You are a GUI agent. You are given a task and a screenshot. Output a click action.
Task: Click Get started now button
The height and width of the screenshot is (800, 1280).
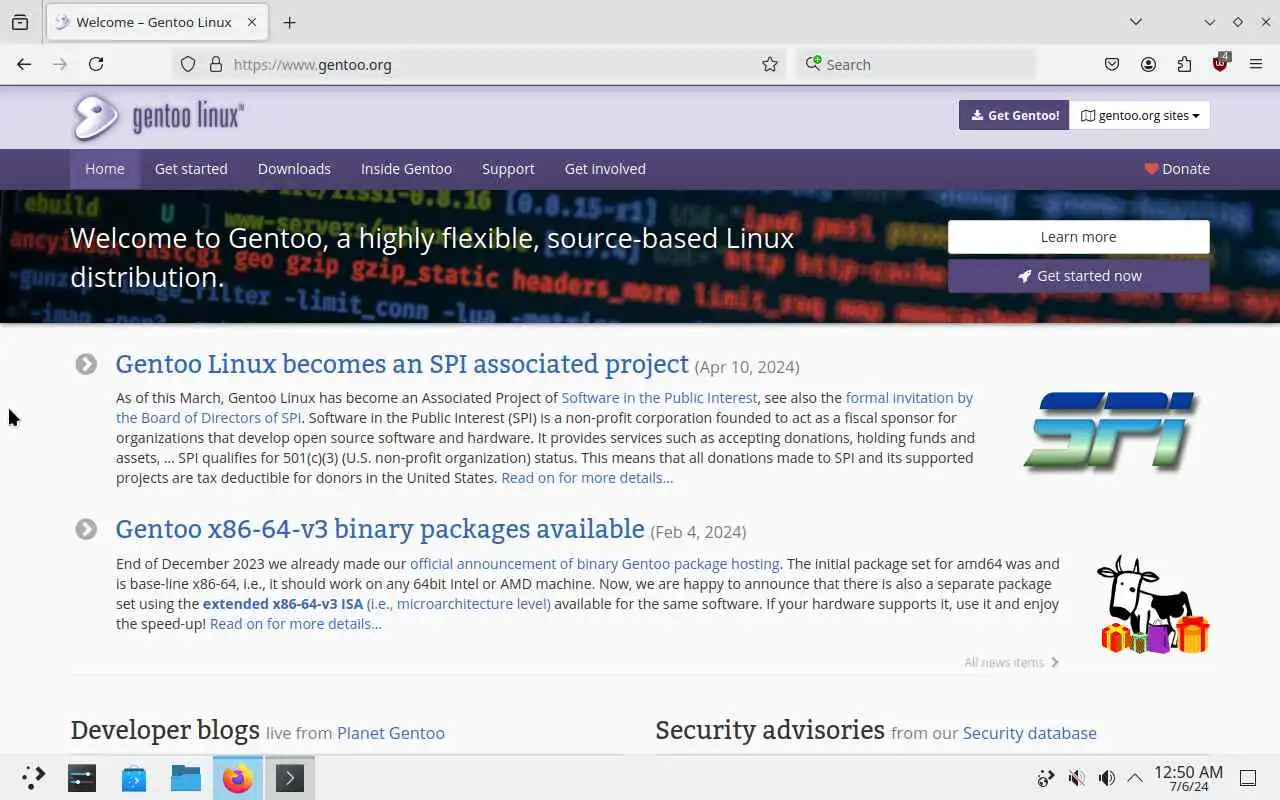pyautogui.click(x=1079, y=276)
